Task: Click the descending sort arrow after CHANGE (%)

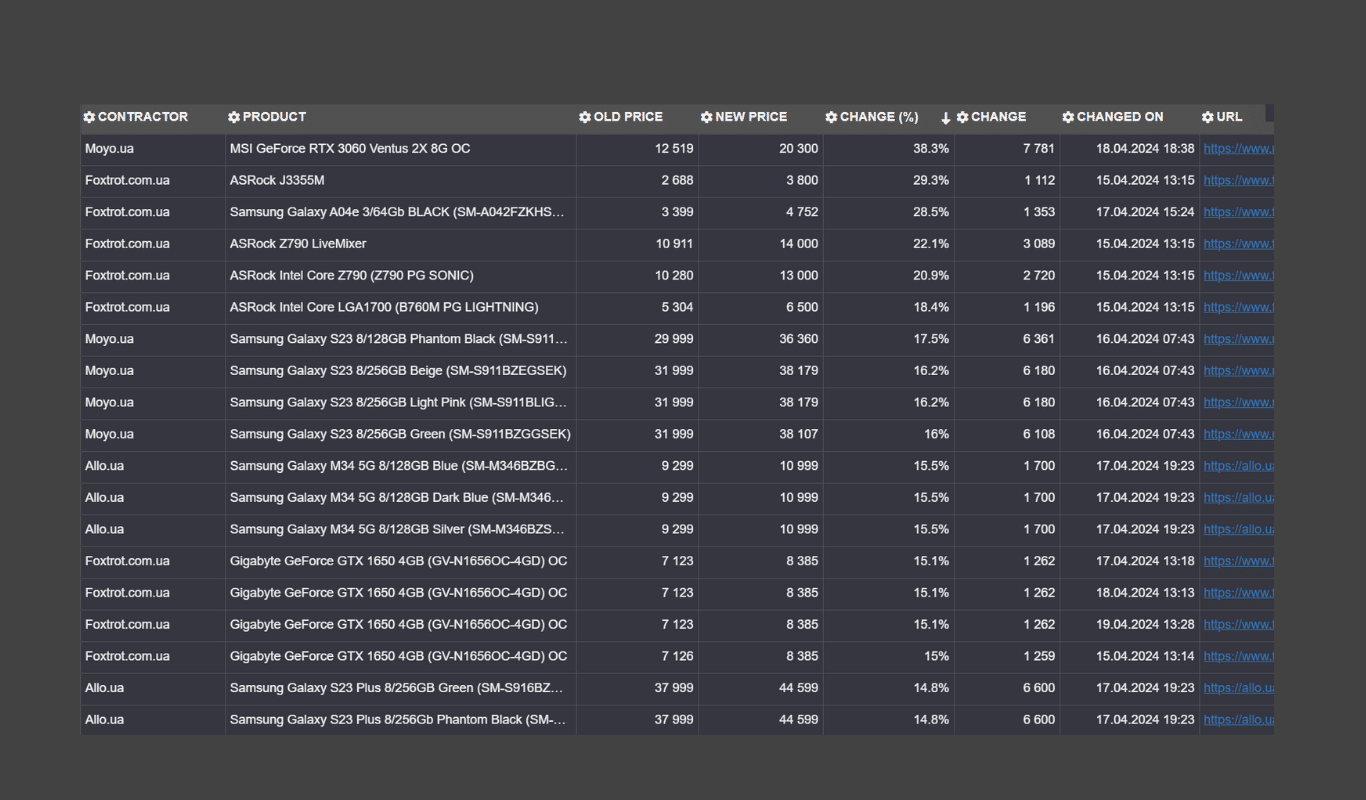Action: 945,118
